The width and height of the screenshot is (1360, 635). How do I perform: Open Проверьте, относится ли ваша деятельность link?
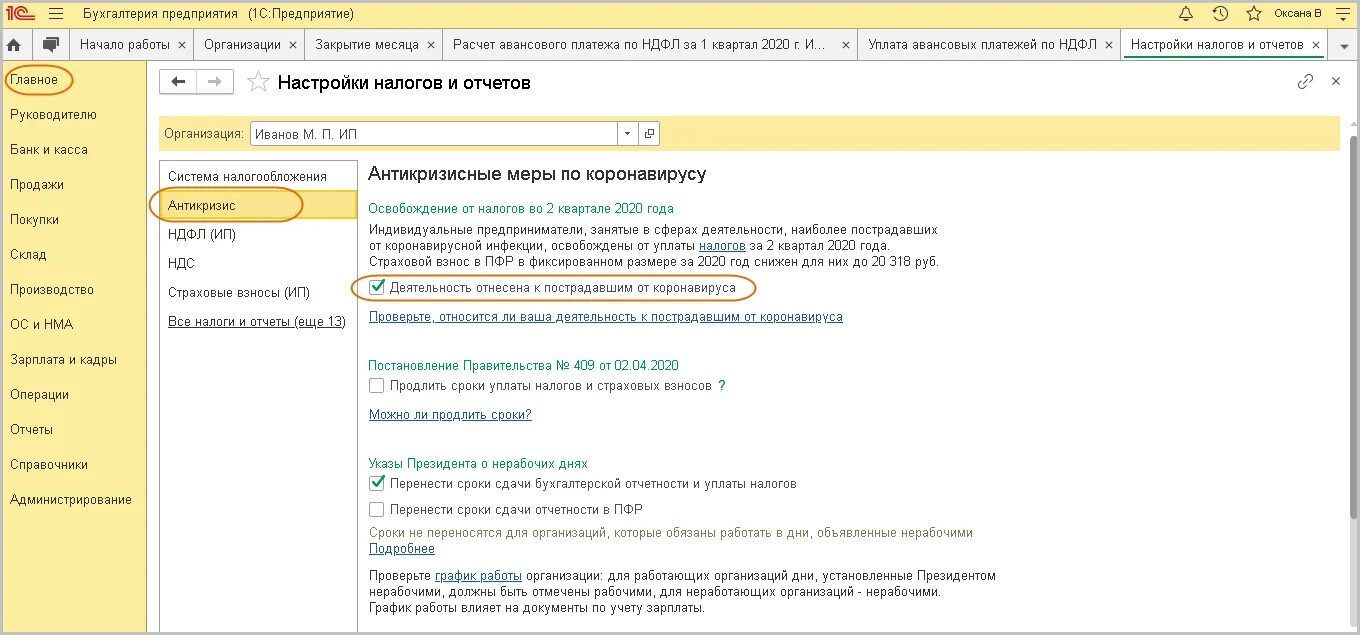606,316
